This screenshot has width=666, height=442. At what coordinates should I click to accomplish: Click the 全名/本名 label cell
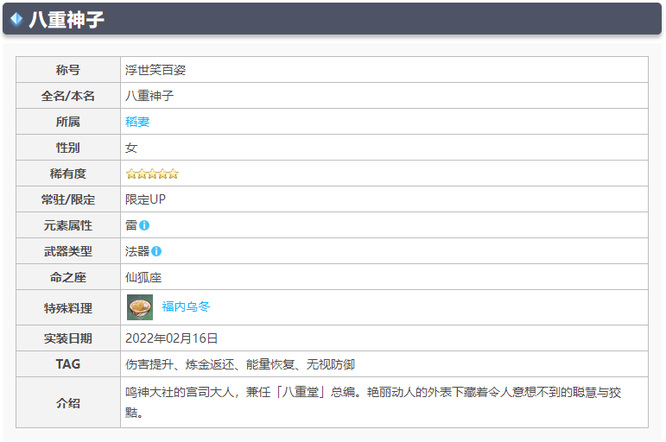pos(68,96)
